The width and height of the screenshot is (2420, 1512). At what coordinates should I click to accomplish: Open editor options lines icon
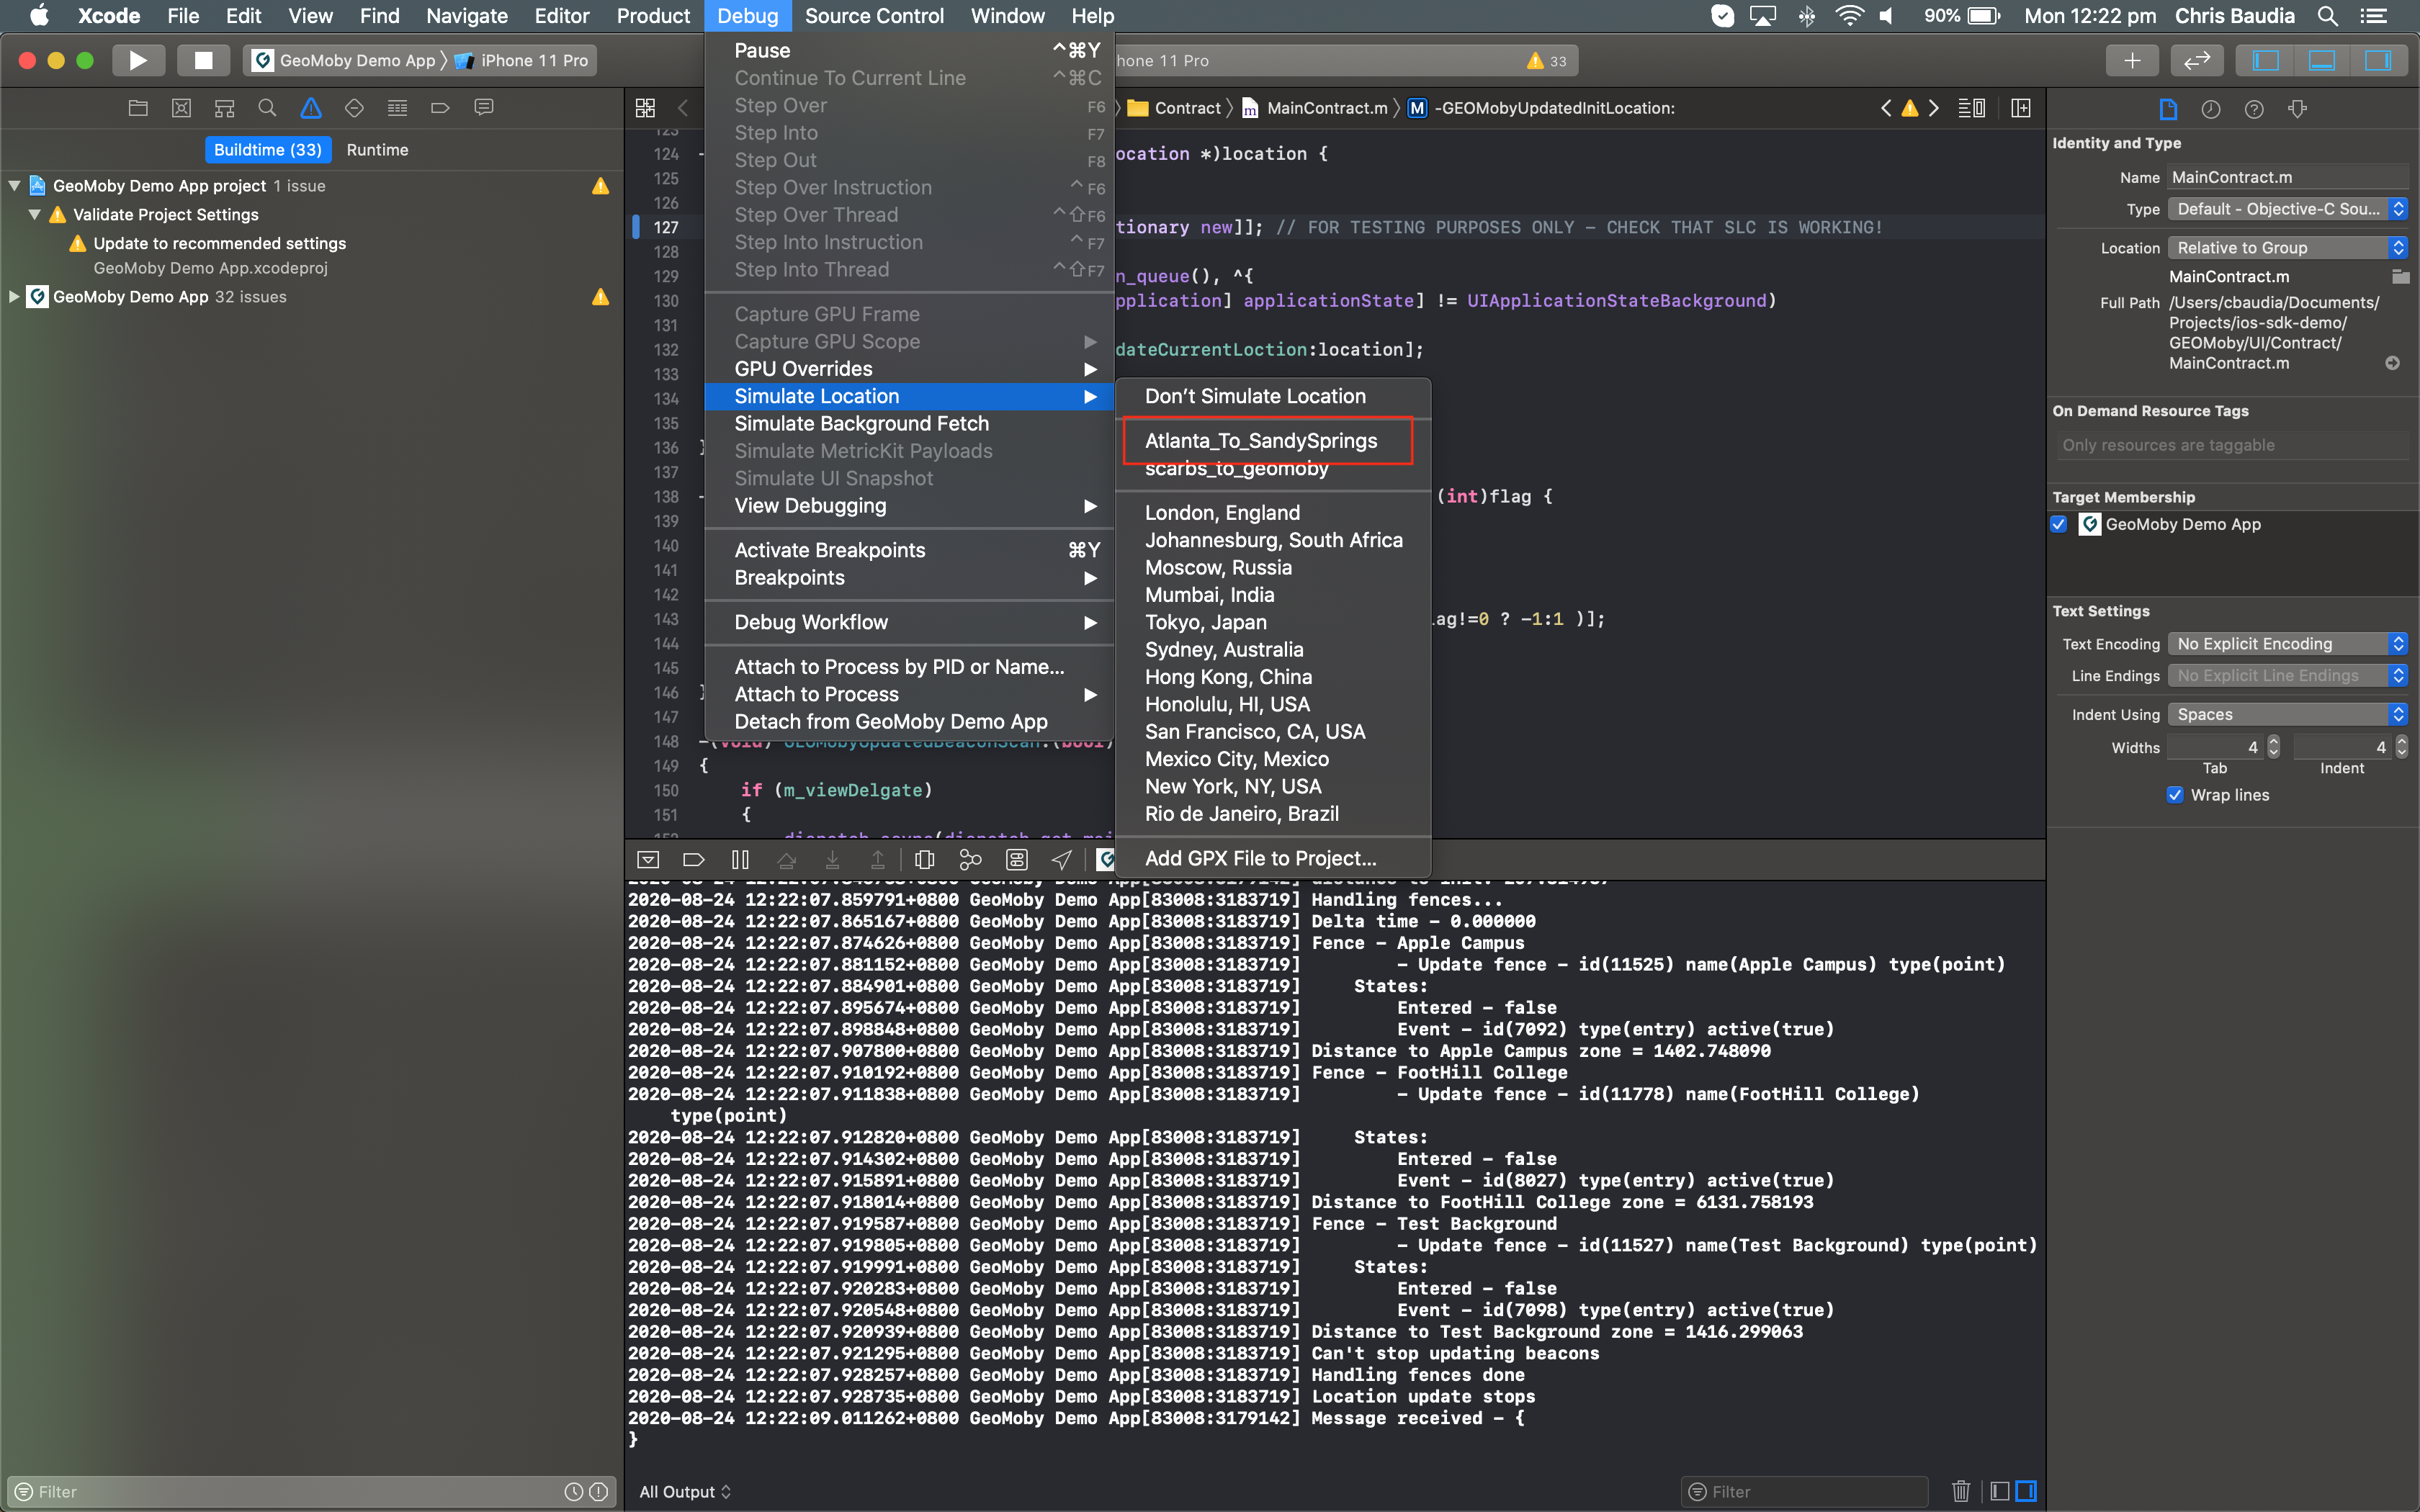(1972, 108)
